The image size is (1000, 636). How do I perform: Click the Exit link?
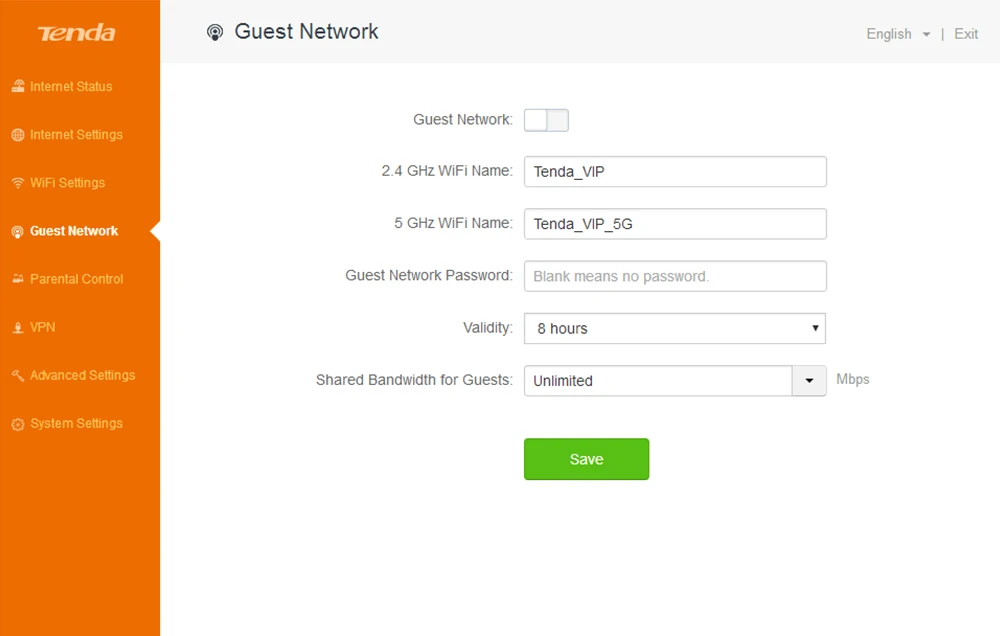(966, 34)
